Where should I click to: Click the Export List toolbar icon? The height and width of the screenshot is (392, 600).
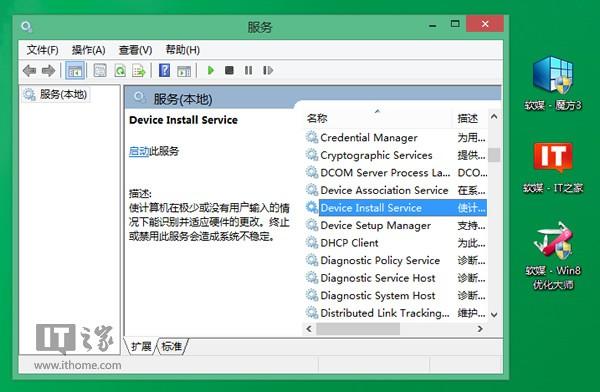pos(139,71)
